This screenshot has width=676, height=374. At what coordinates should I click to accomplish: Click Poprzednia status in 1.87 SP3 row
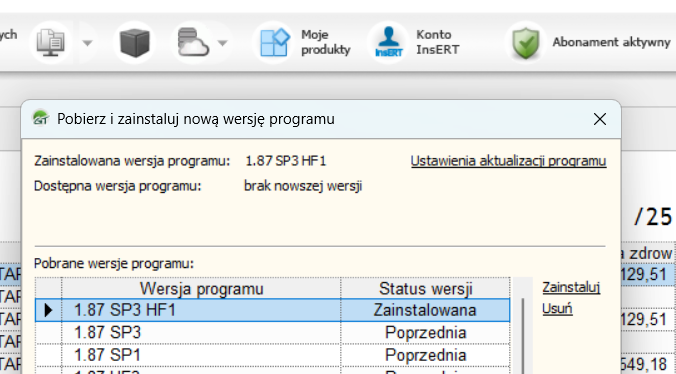point(425,333)
